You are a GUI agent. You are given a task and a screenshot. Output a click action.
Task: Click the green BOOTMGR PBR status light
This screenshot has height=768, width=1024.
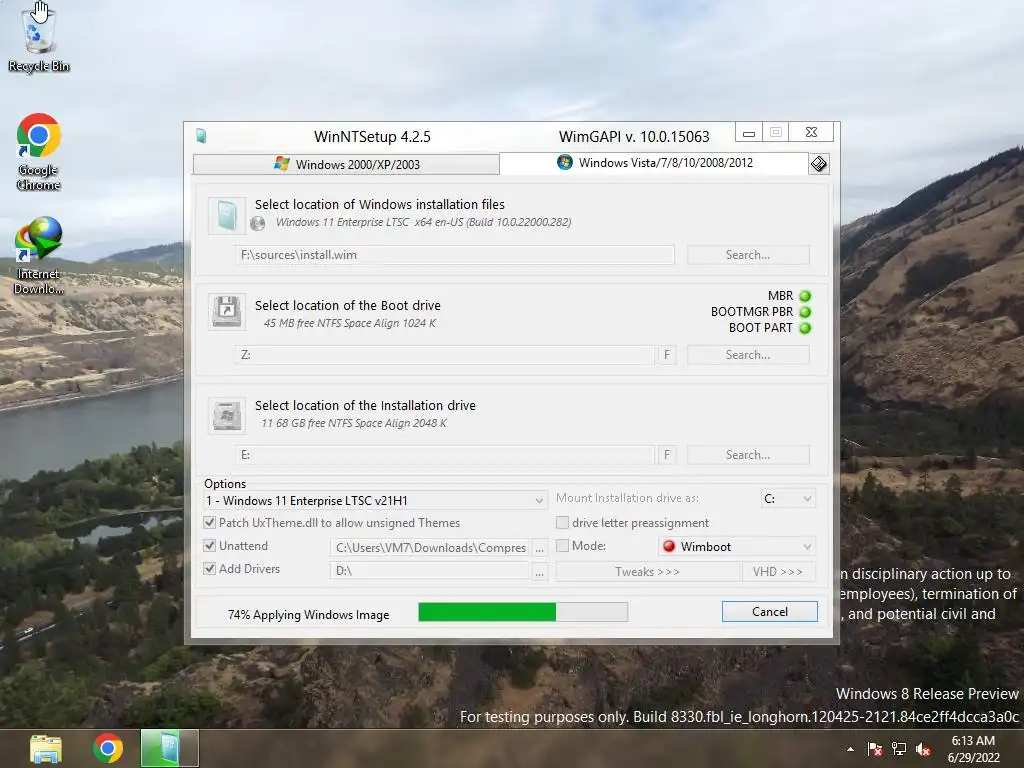805,312
